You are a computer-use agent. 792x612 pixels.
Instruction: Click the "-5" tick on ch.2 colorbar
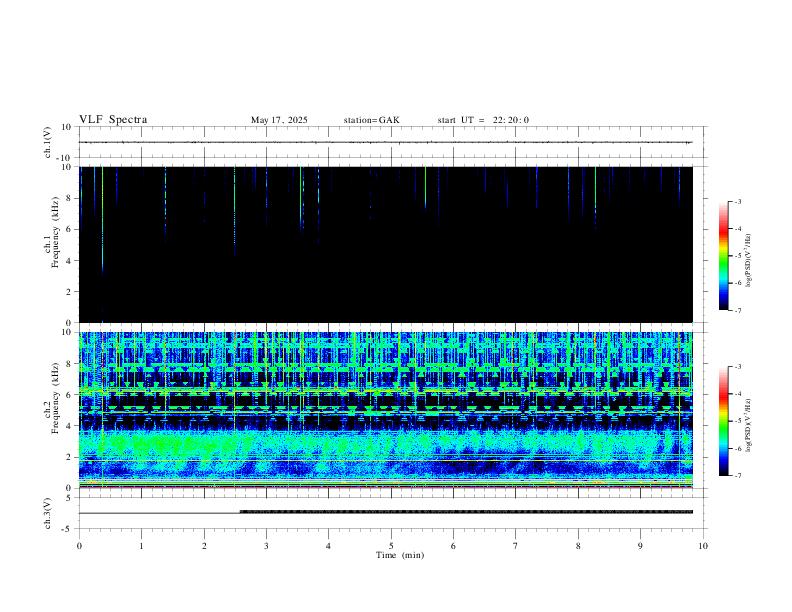point(737,421)
